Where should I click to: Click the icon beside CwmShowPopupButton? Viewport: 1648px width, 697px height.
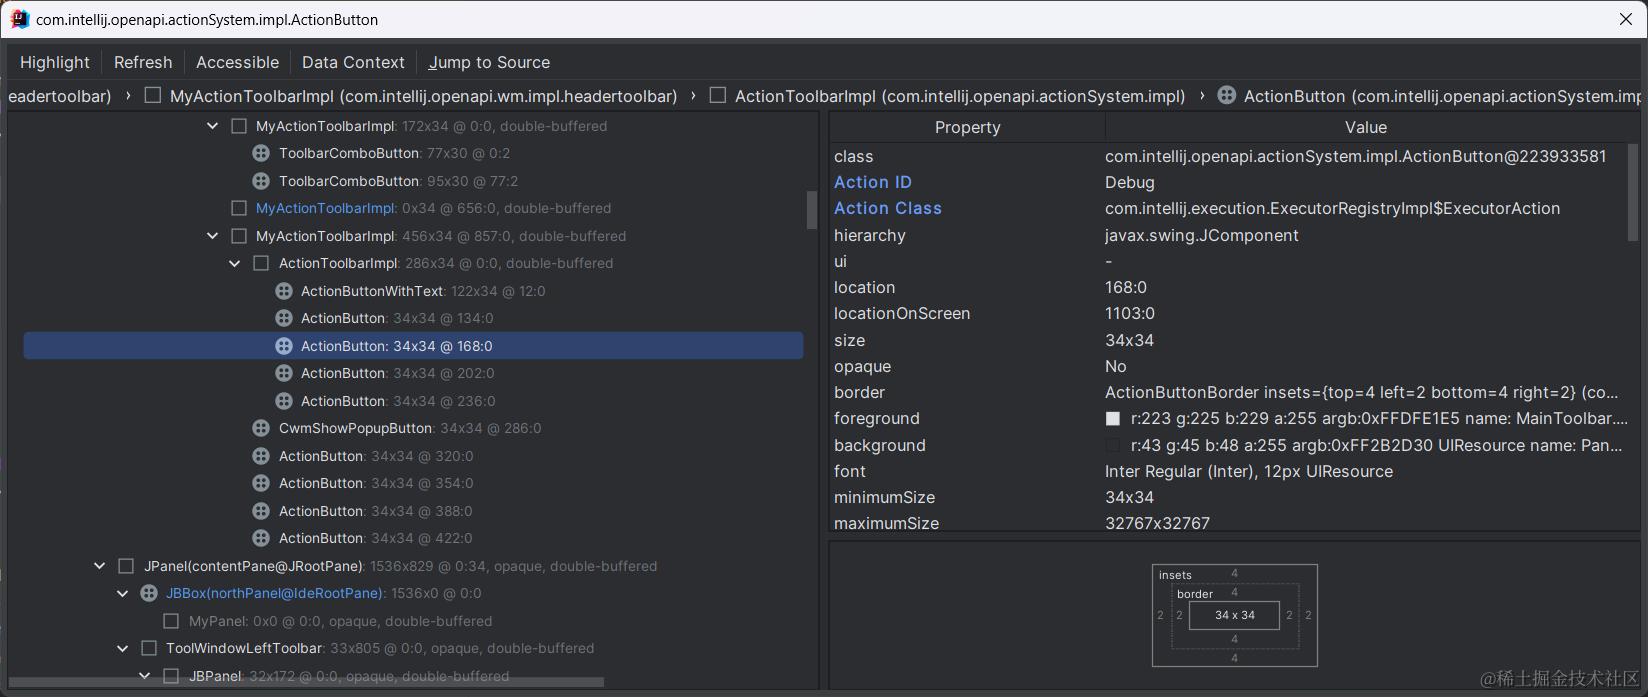tap(261, 428)
